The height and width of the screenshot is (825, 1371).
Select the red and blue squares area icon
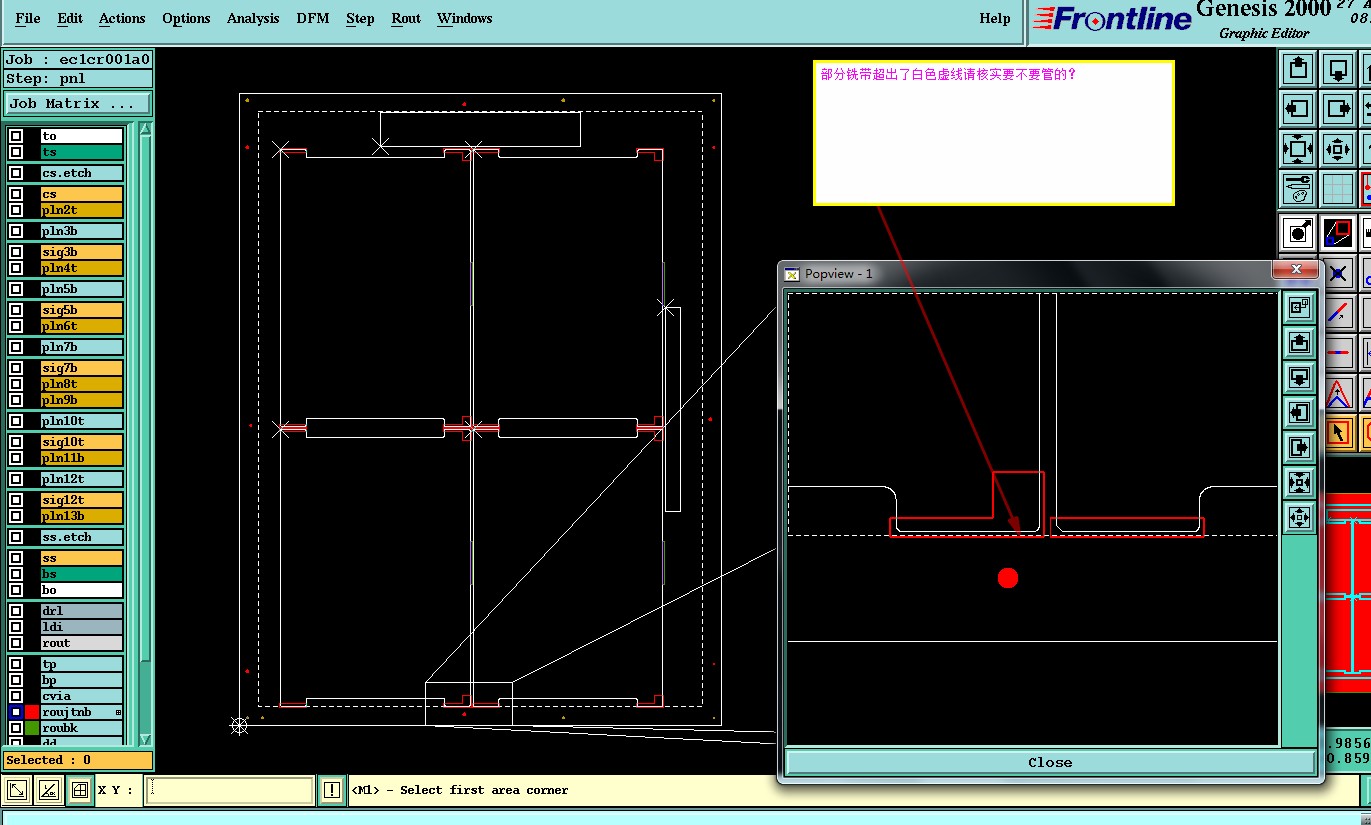point(1338,233)
